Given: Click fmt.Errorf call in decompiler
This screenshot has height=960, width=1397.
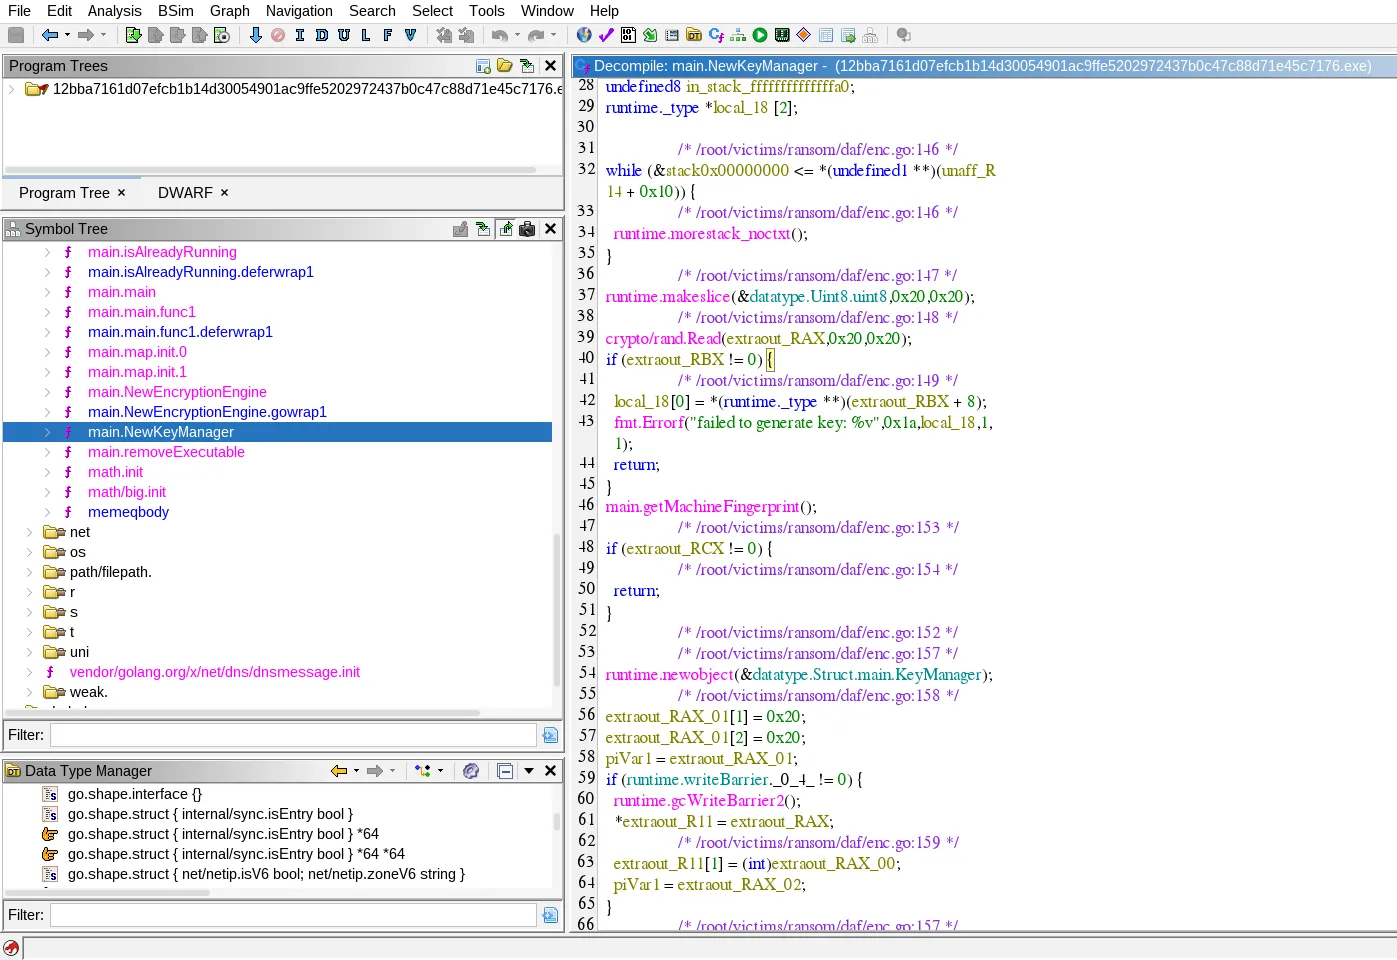Looking at the screenshot, I should [x=649, y=423].
